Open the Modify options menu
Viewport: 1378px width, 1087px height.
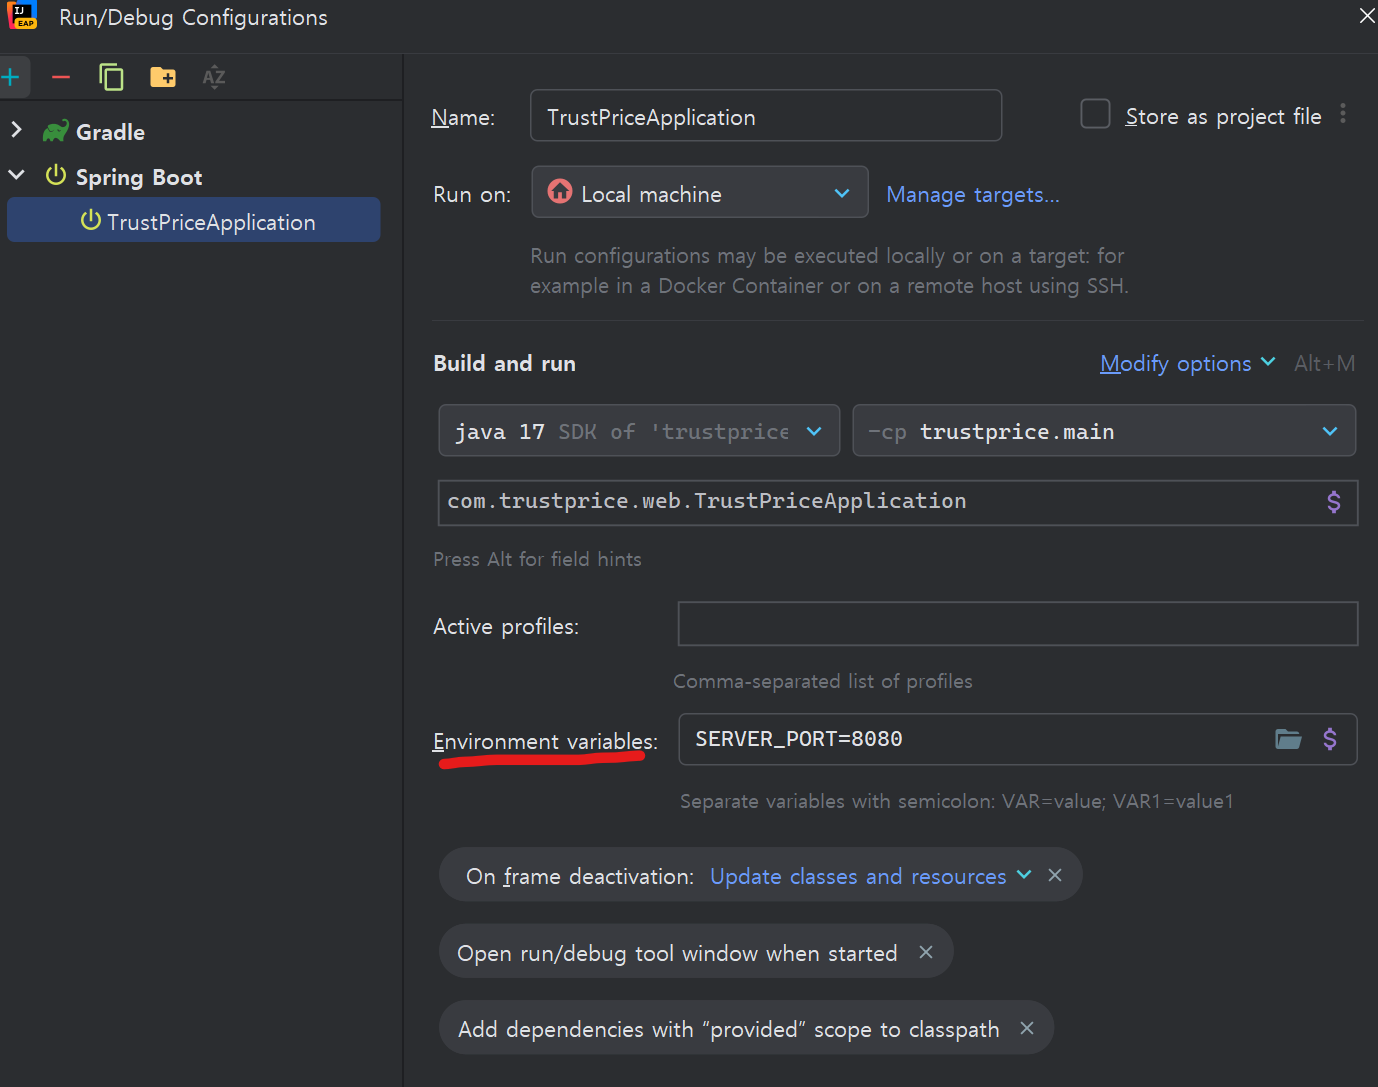(x=1188, y=363)
